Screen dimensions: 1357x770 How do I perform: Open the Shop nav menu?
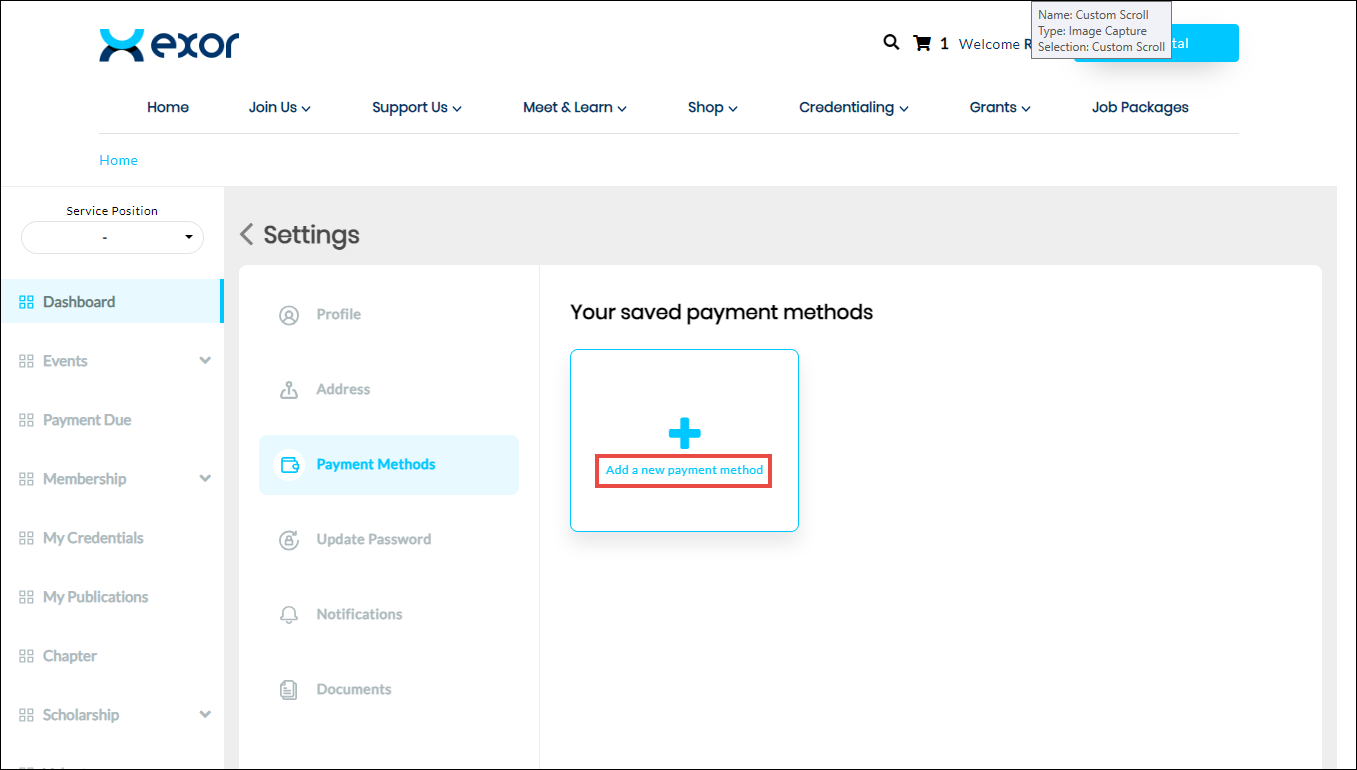(712, 108)
